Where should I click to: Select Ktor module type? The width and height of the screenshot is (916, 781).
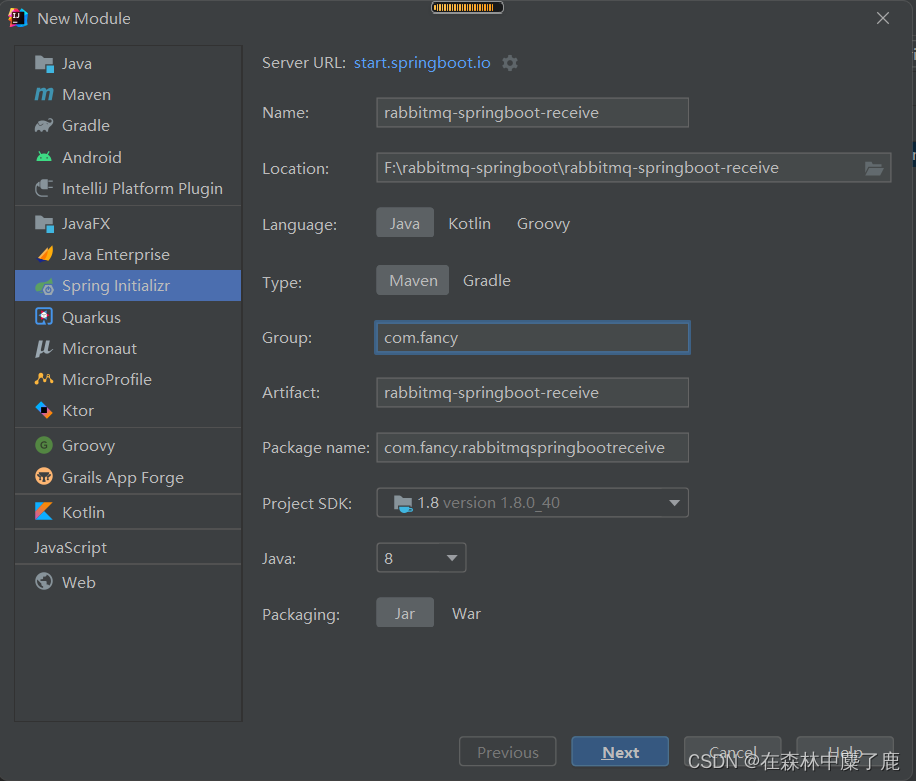pyautogui.click(x=128, y=411)
